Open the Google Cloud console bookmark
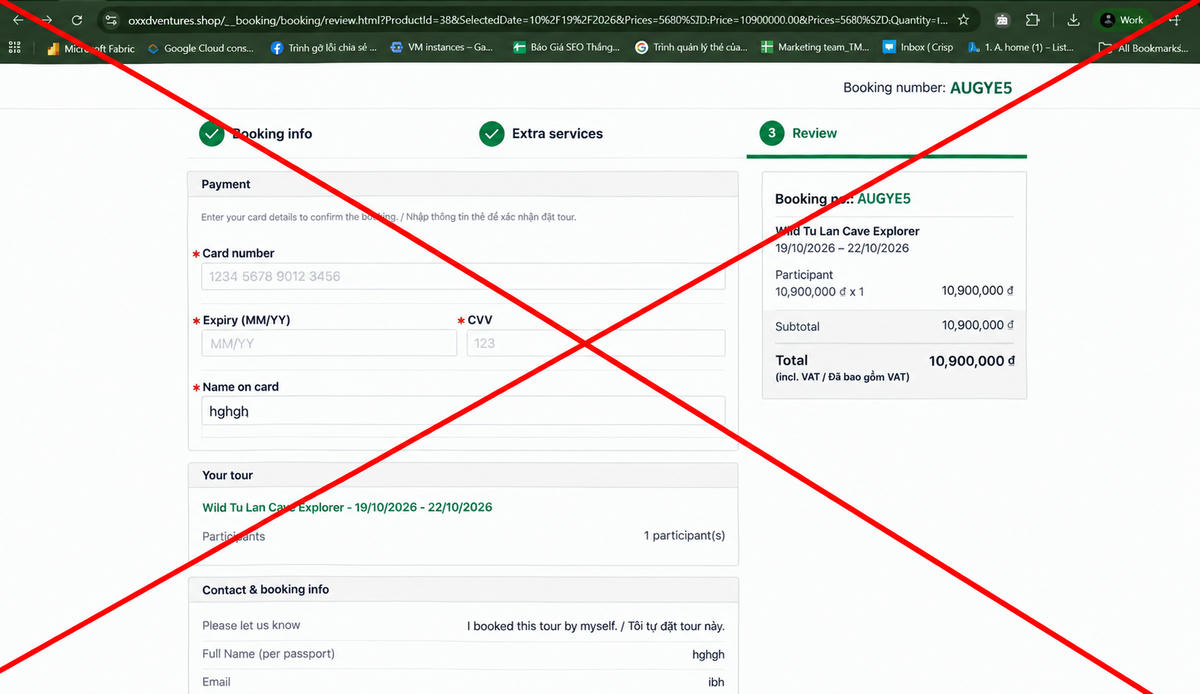This screenshot has width=1200, height=694. [x=201, y=47]
